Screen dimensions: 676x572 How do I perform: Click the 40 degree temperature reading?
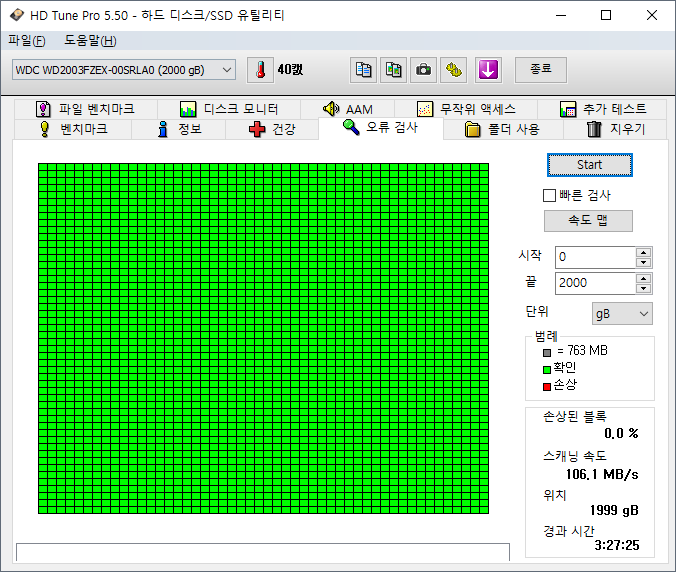(x=290, y=69)
